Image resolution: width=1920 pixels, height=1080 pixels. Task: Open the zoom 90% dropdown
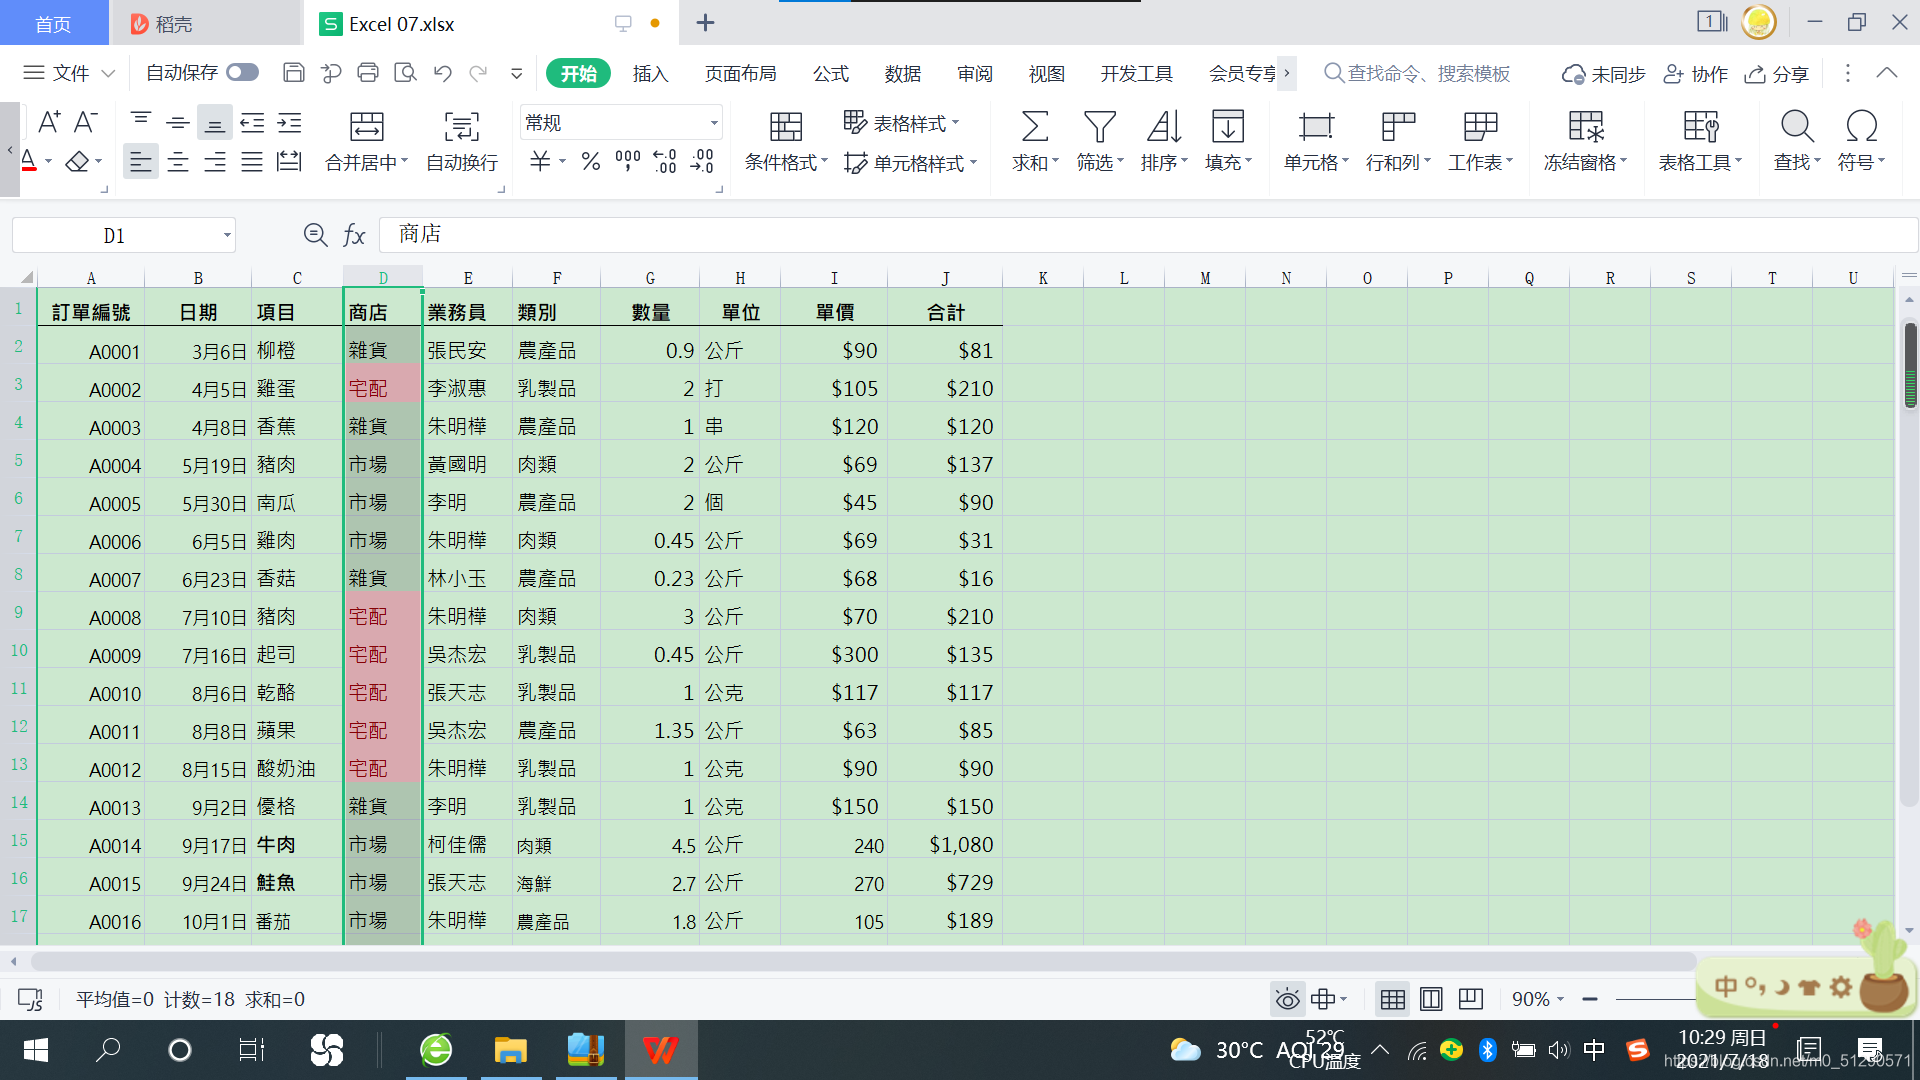1560,999
